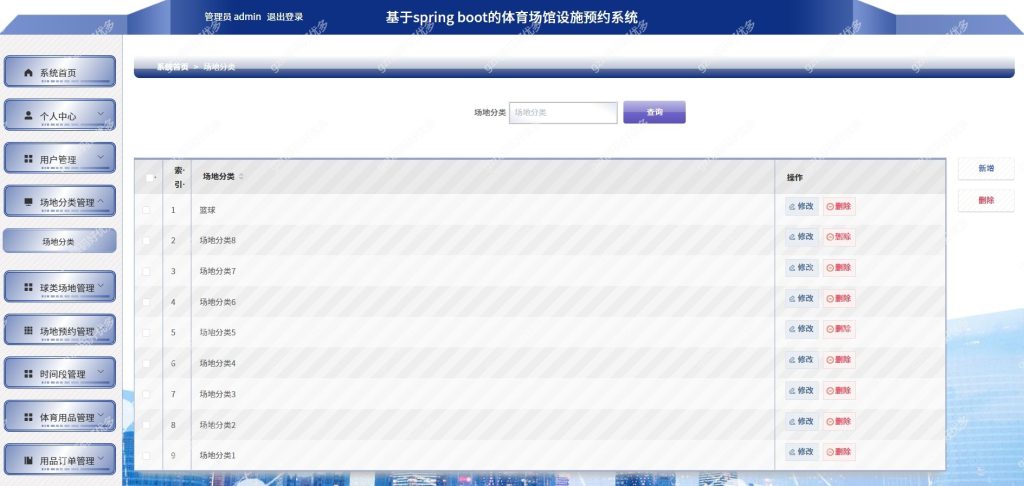Click 修改 button in 场地分类1 row
The height and width of the screenshot is (486, 1024).
pos(801,451)
